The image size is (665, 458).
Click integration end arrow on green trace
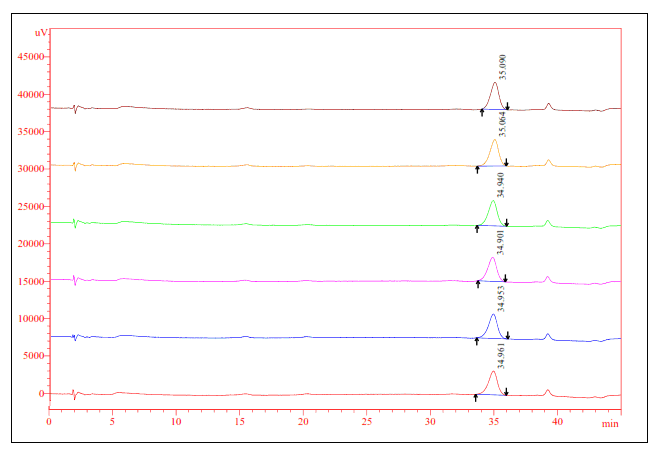pos(507,223)
